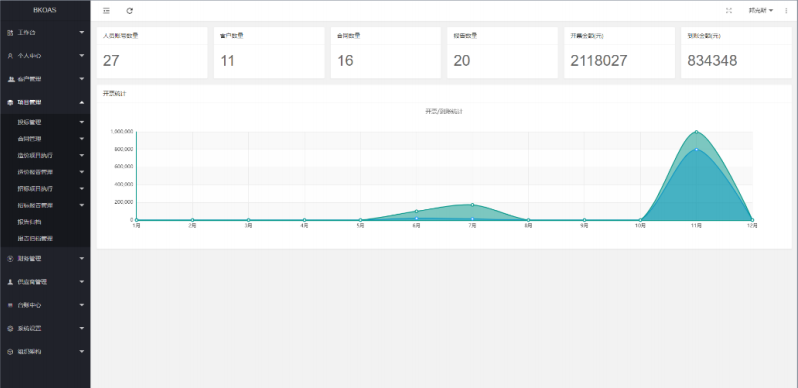
Task: Click the 开票统计 panel heading
Action: coord(115,94)
